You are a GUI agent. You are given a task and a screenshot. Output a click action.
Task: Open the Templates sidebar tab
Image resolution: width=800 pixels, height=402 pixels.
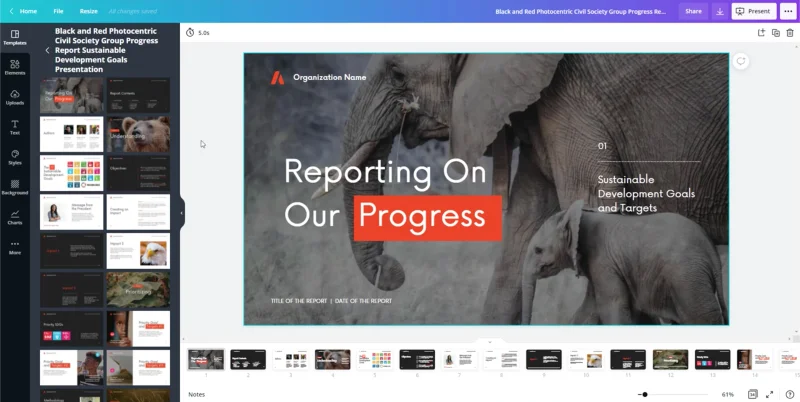click(15, 38)
